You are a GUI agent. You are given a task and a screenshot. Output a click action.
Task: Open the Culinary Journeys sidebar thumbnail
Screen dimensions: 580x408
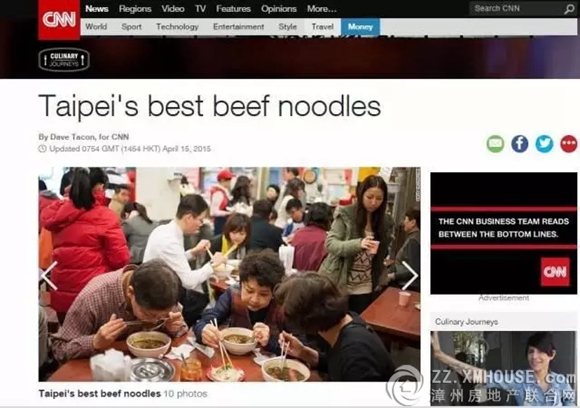(503, 368)
